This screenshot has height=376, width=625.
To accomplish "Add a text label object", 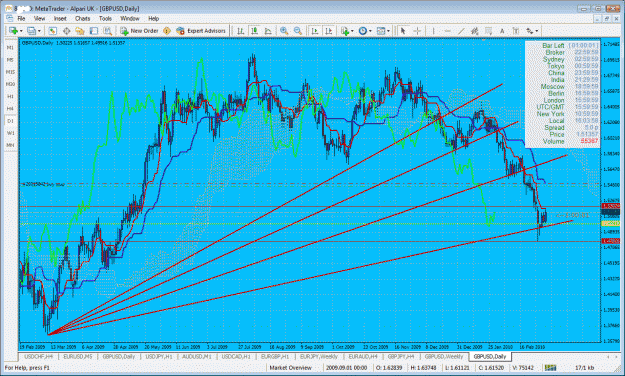I will [516, 31].
